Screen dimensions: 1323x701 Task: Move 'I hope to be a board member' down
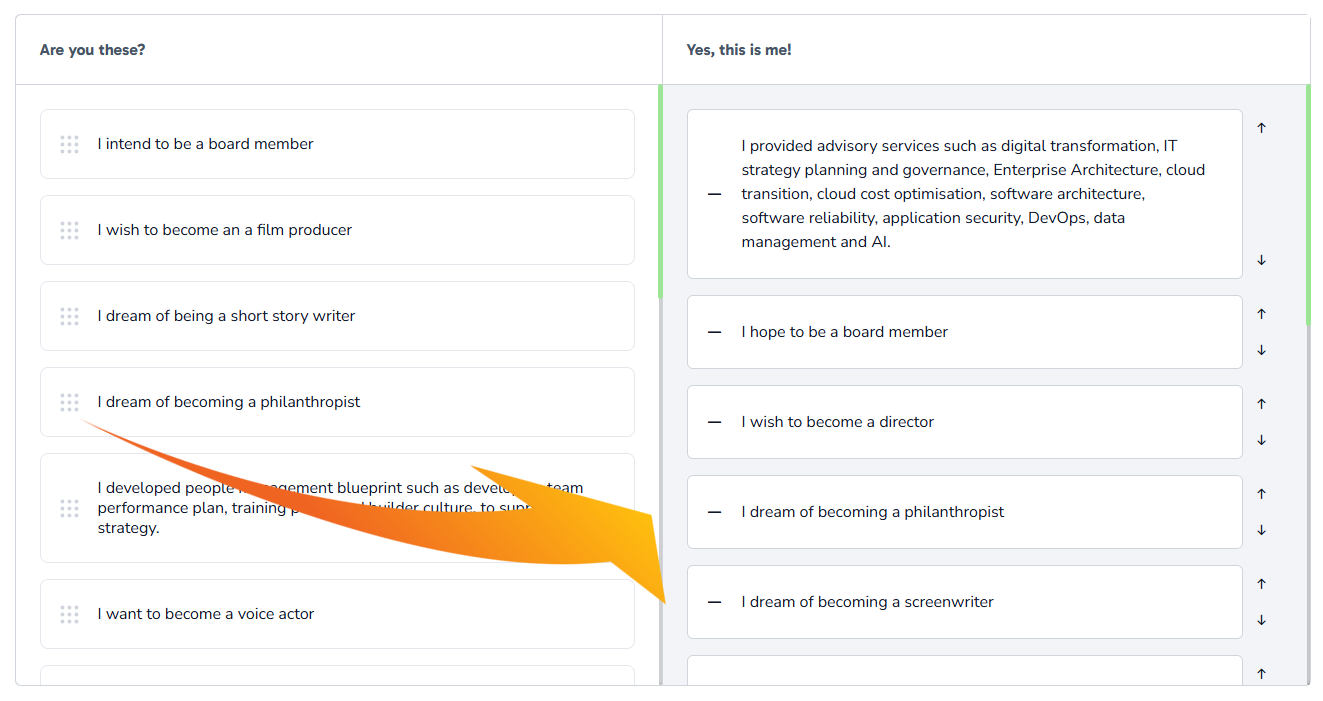[x=1261, y=350]
